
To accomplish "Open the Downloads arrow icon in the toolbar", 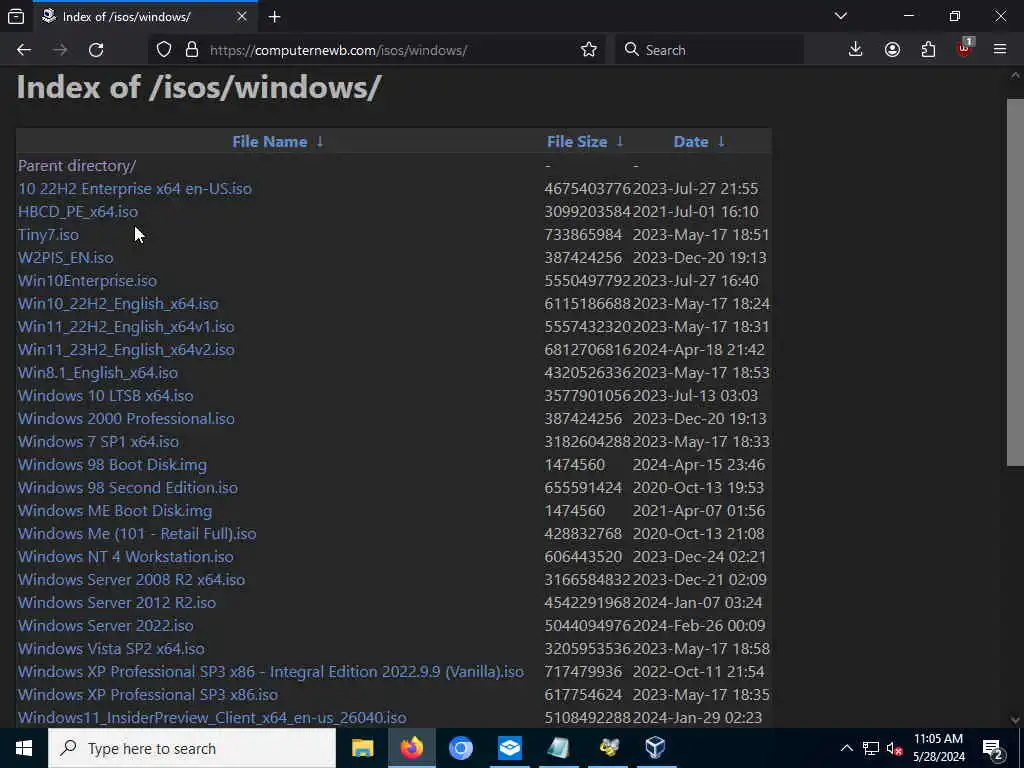I will tap(856, 50).
